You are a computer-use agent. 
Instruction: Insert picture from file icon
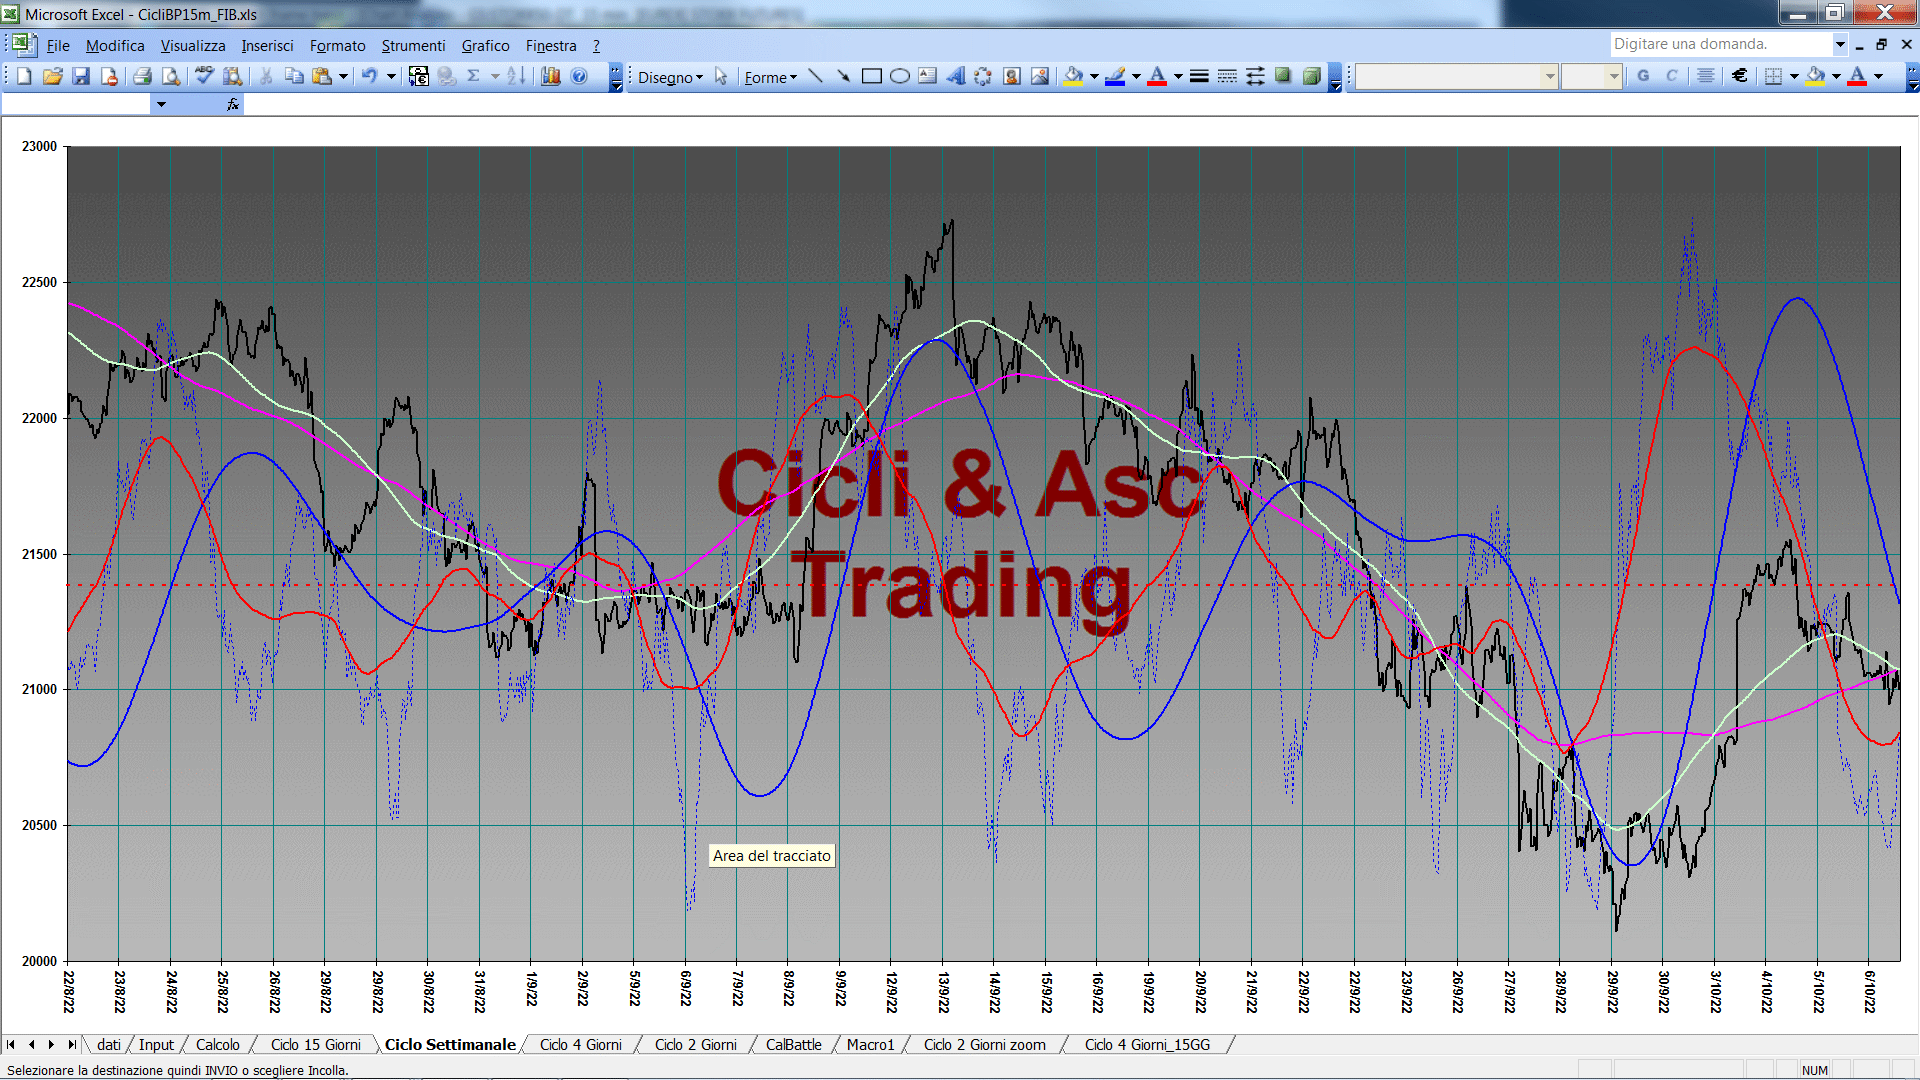tap(1040, 76)
